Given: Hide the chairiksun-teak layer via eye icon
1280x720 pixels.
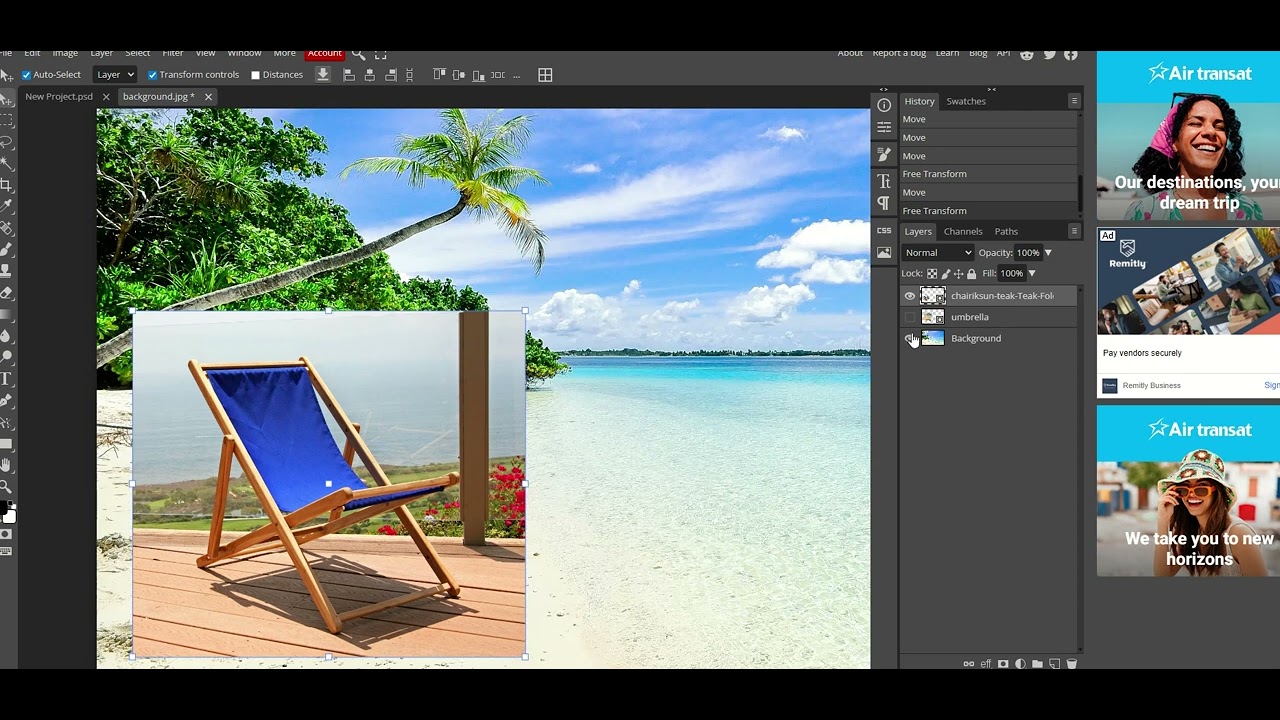Looking at the screenshot, I should pyautogui.click(x=909, y=296).
